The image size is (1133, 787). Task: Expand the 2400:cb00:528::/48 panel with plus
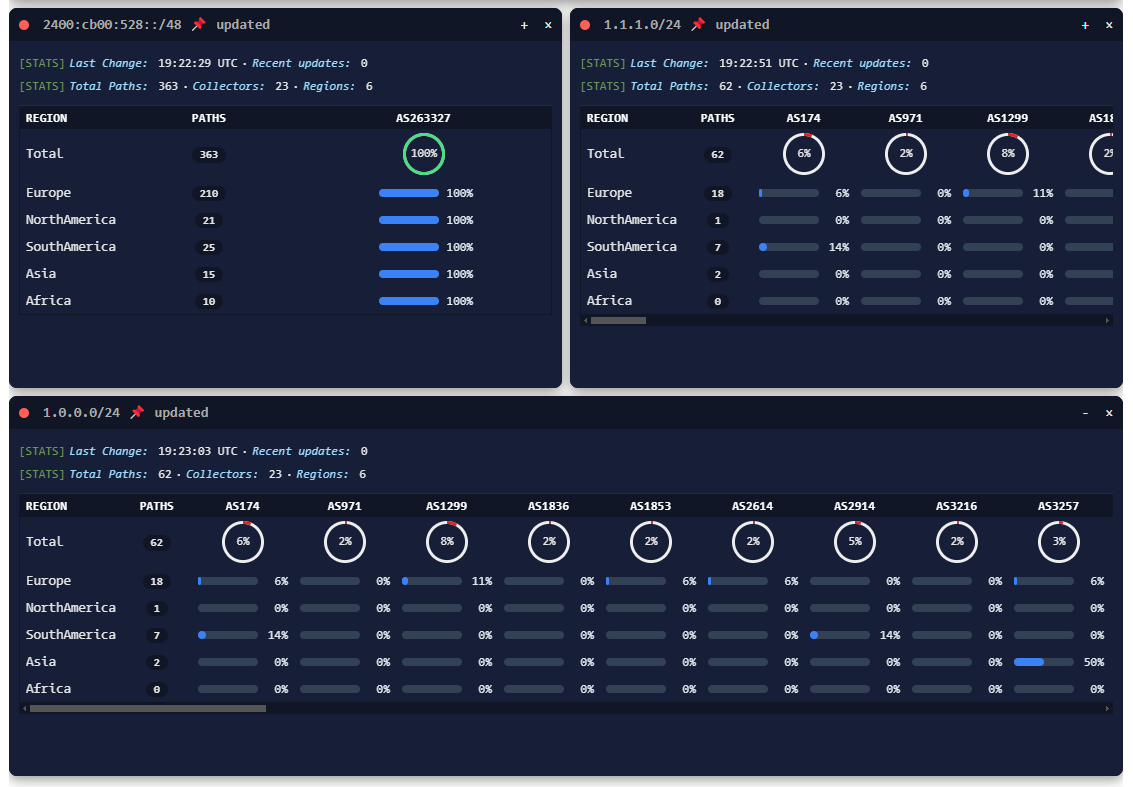(525, 25)
